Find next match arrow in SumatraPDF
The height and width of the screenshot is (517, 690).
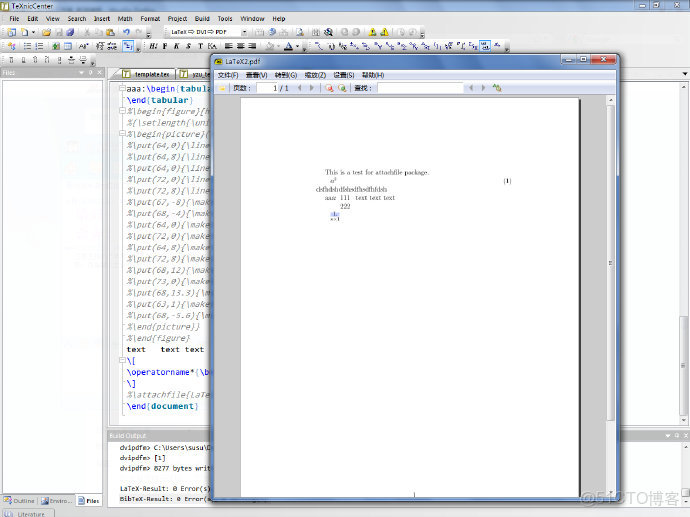coord(483,88)
